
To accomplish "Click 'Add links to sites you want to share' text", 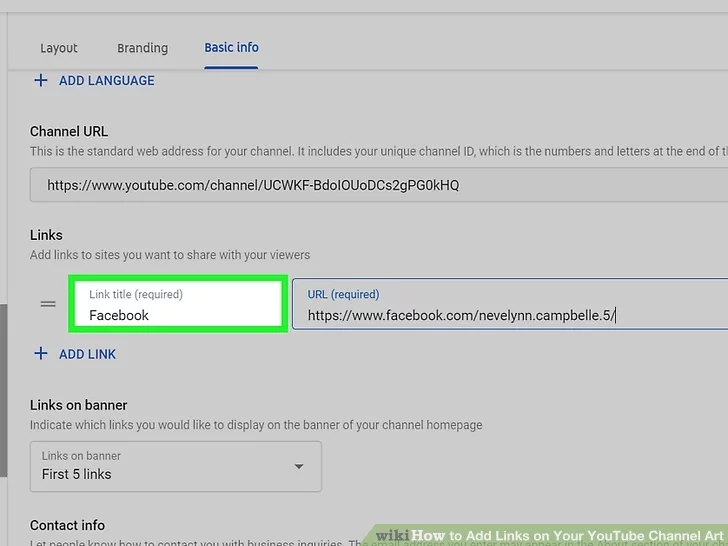I will pyautogui.click(x=170, y=255).
